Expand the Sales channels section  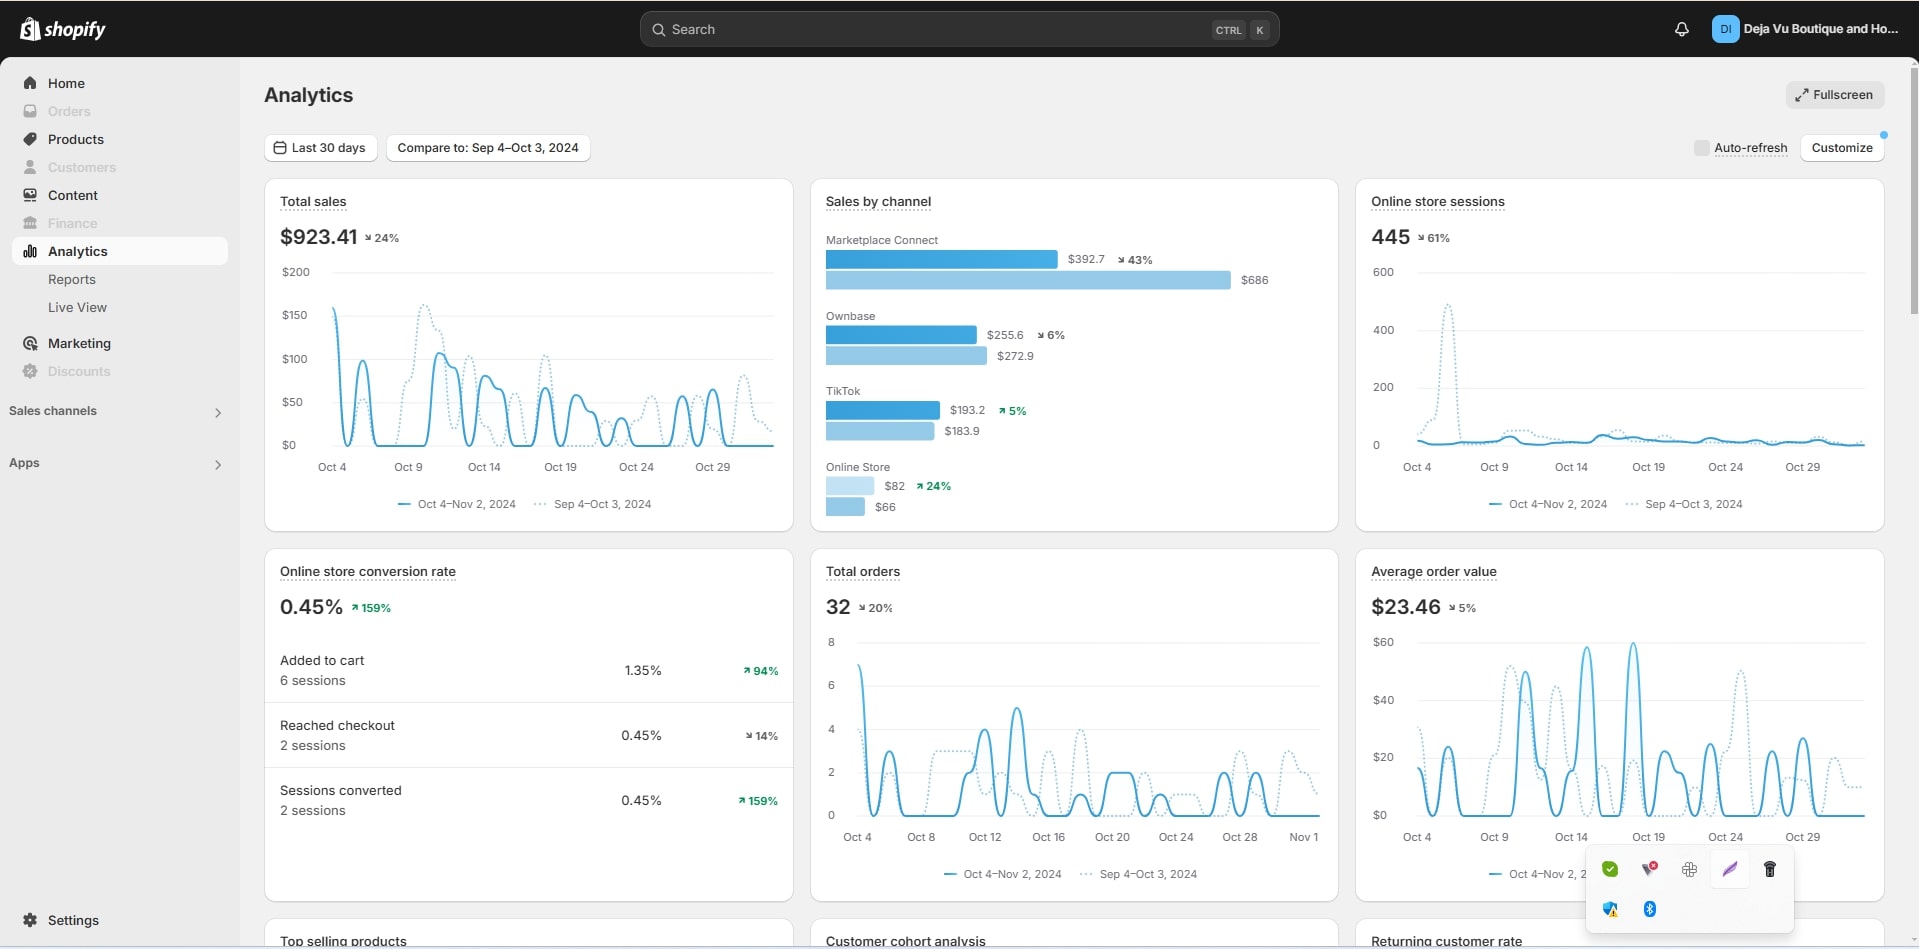(x=217, y=412)
